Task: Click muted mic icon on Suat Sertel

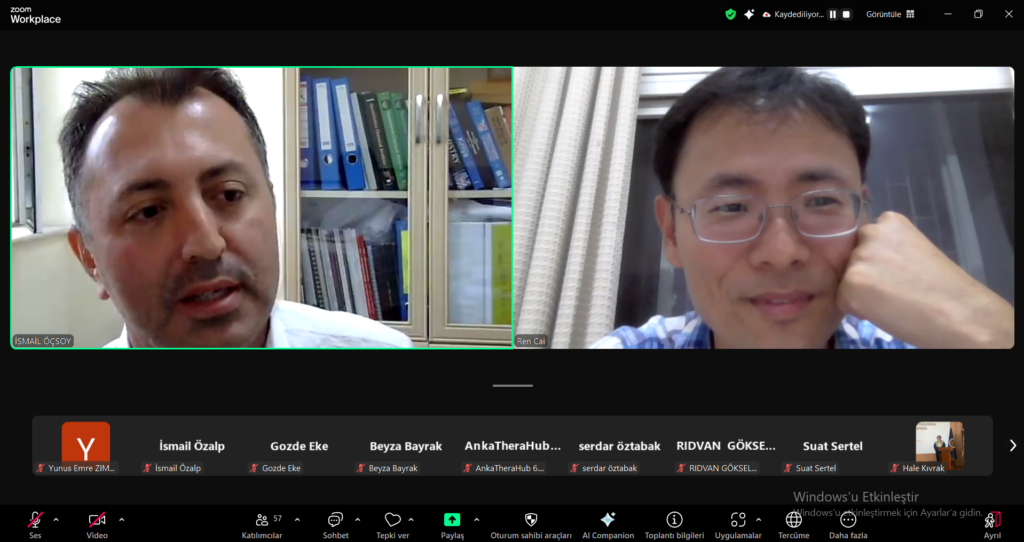Action: point(788,468)
